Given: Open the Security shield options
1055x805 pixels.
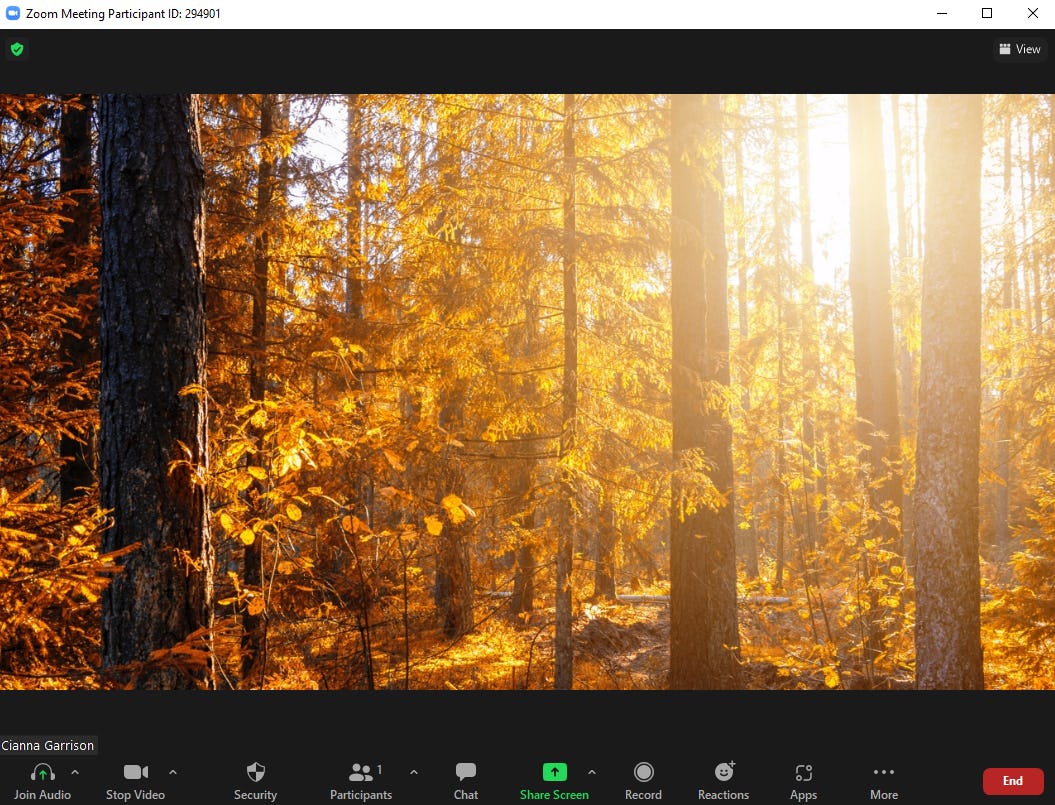Looking at the screenshot, I should click(x=255, y=772).
